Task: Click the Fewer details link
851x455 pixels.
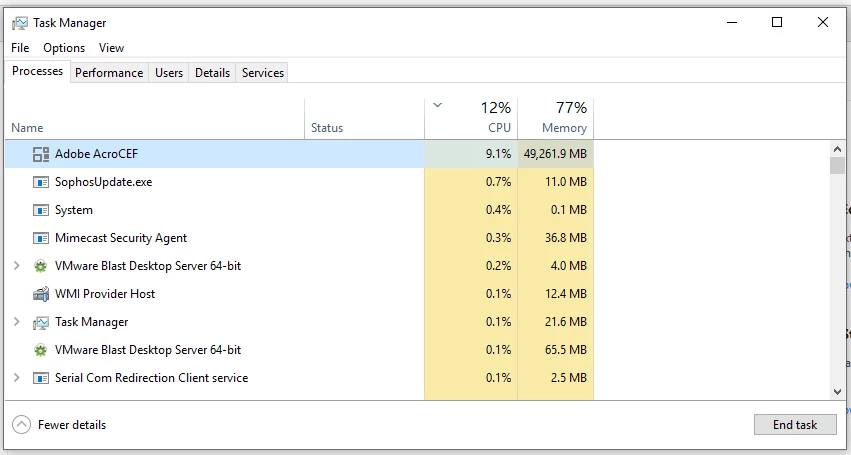Action: (x=72, y=425)
